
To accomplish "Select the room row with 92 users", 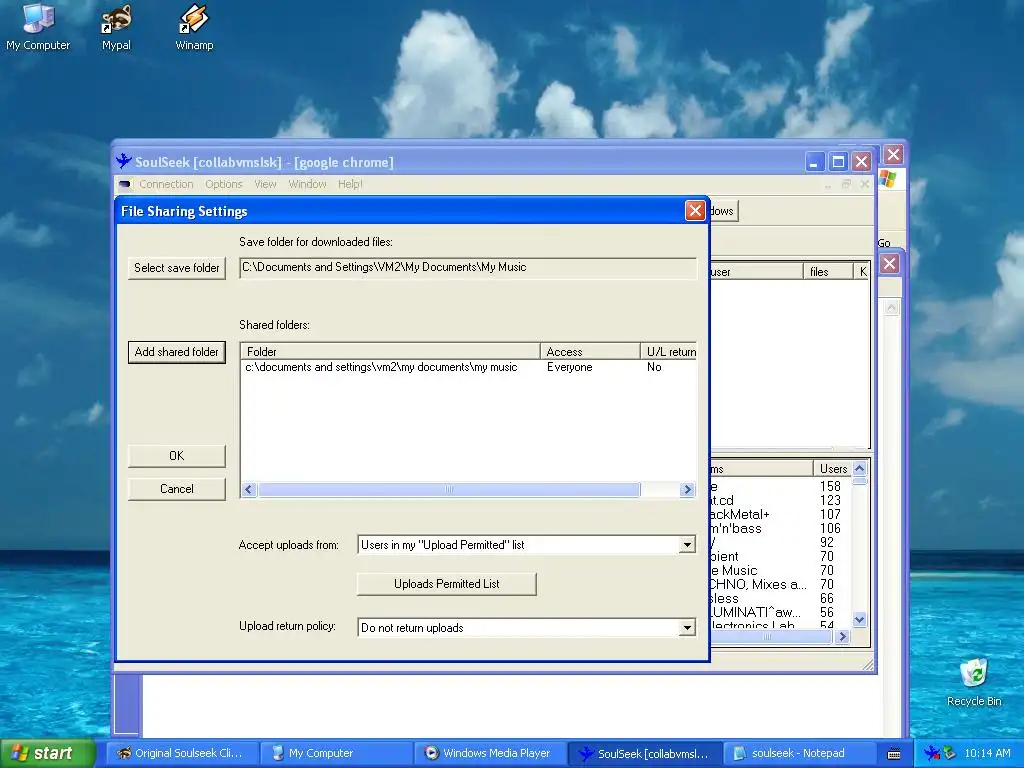I will pos(780,543).
